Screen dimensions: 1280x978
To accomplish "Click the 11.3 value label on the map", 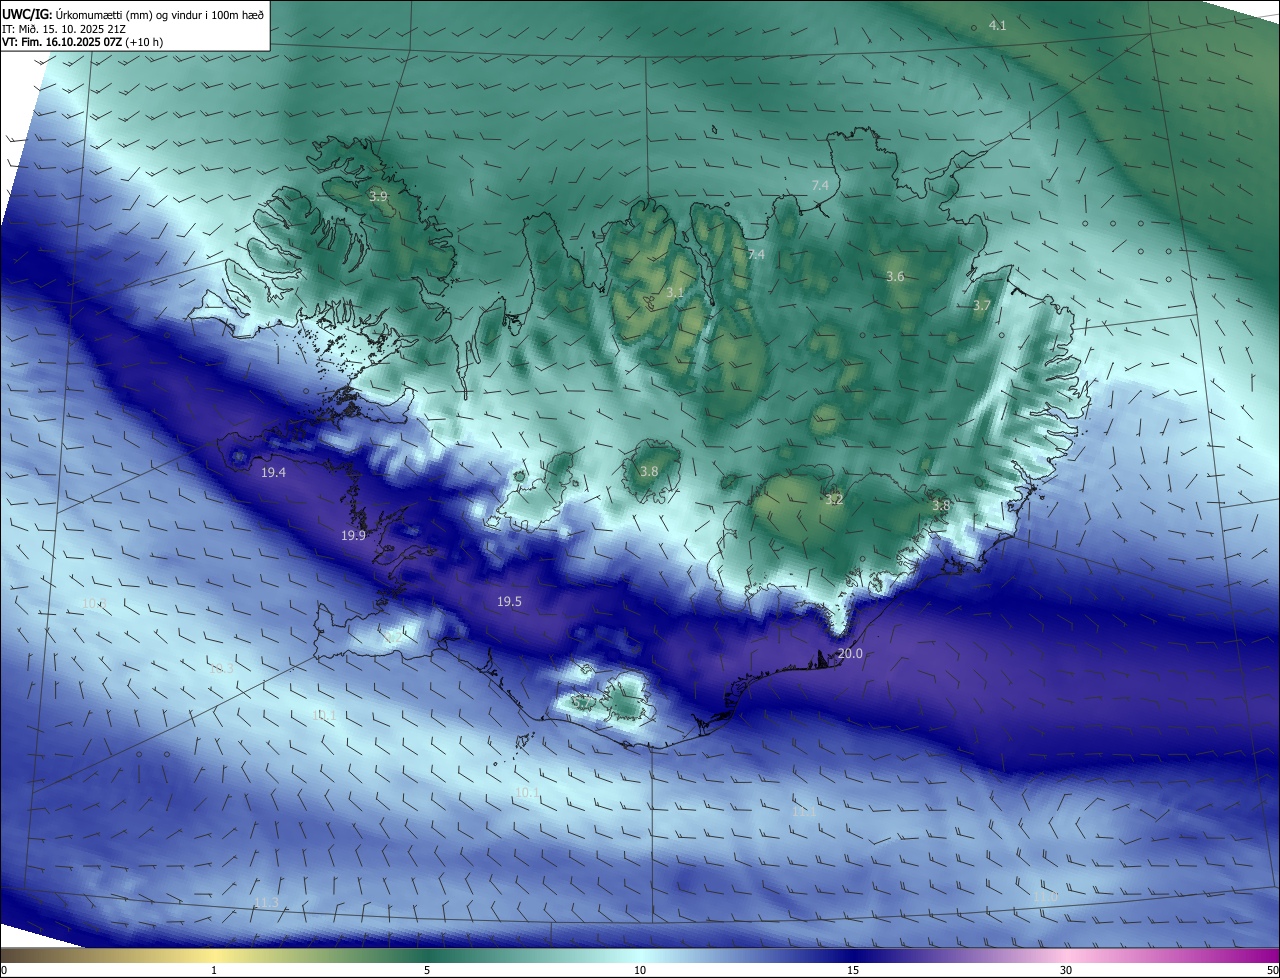I will click(267, 903).
